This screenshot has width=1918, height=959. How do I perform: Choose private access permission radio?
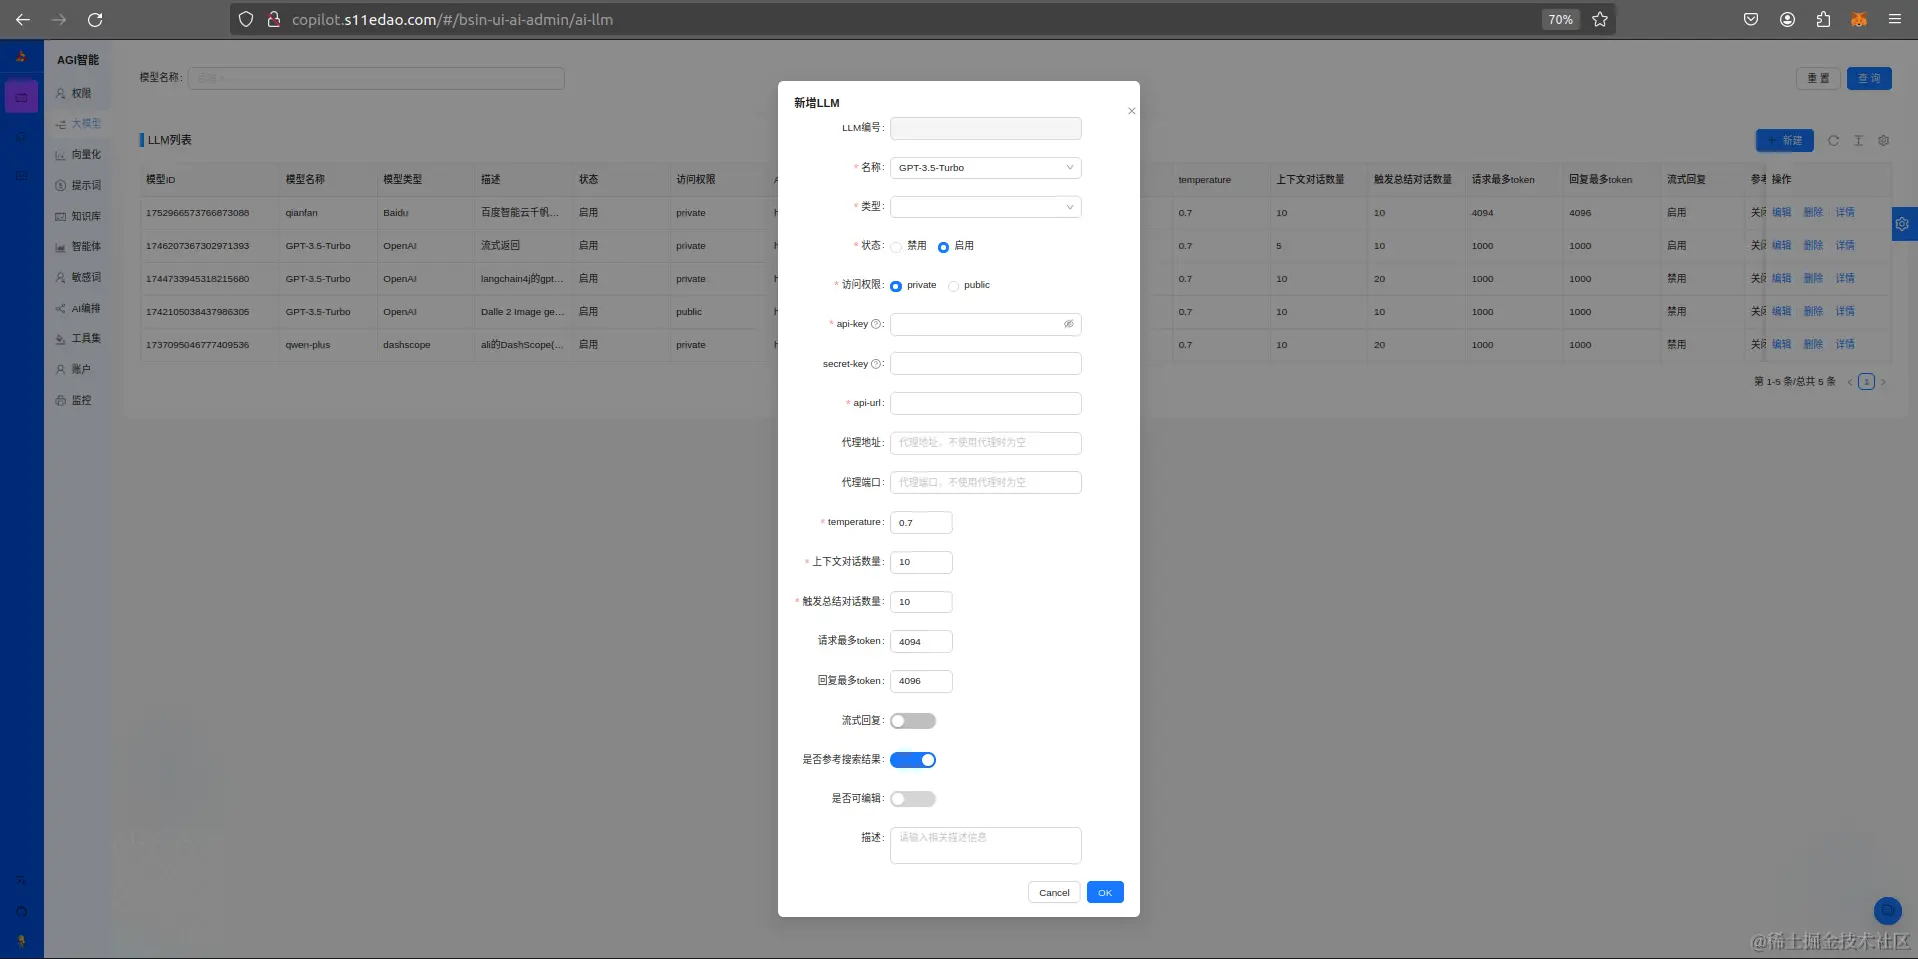pyautogui.click(x=896, y=286)
